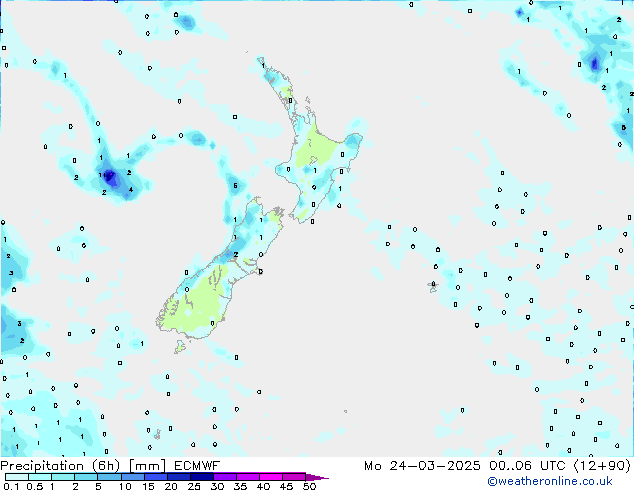The height and width of the screenshot is (490, 634).
Task: Click dark blue rain core west of North Island
Action: pos(110,179)
